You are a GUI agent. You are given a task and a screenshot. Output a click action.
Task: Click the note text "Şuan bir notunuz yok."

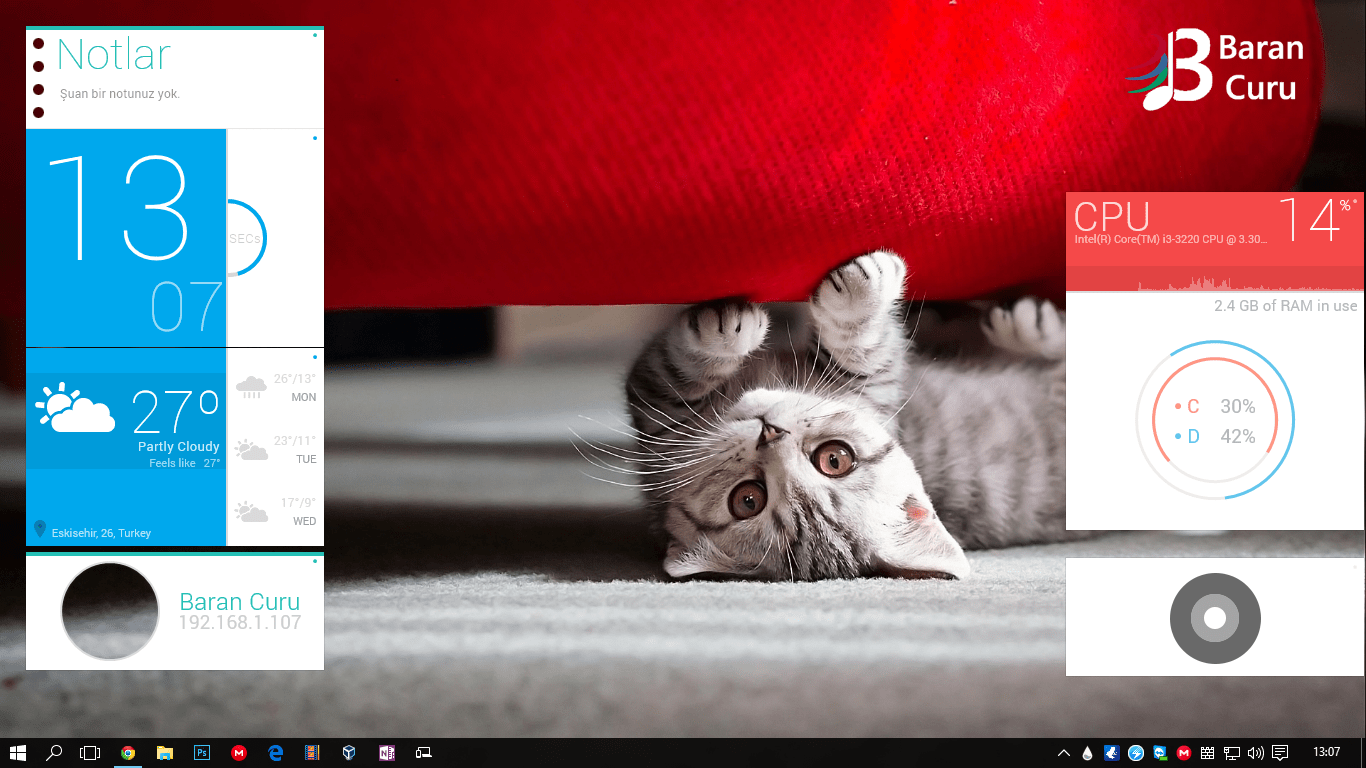120,94
